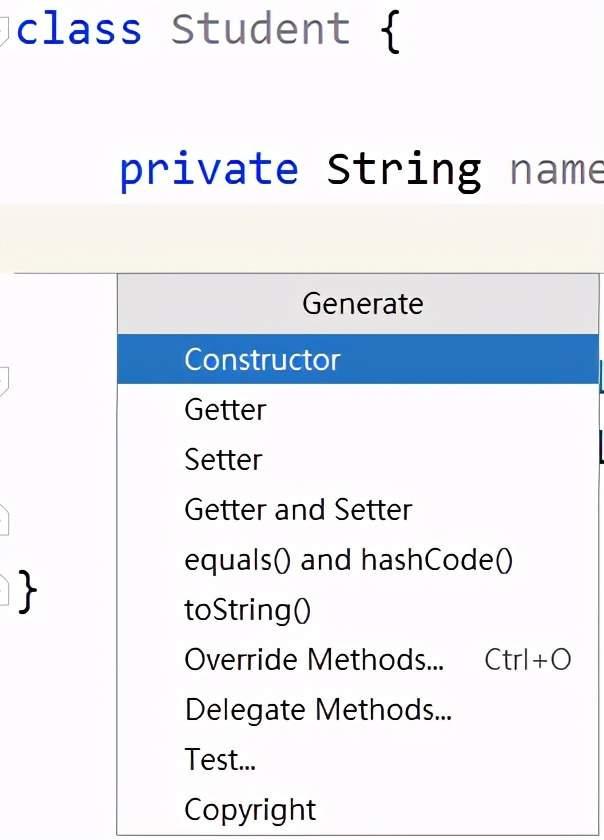This screenshot has height=840, width=604.
Task: Place the caret on the Student class name
Action: point(260,29)
